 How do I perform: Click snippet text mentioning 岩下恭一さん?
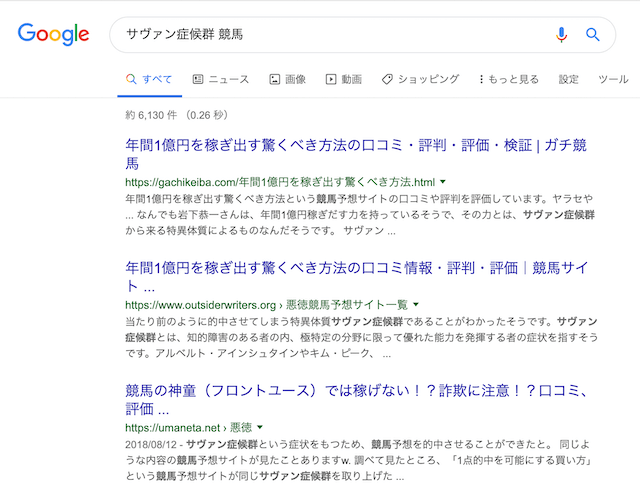pos(360,215)
